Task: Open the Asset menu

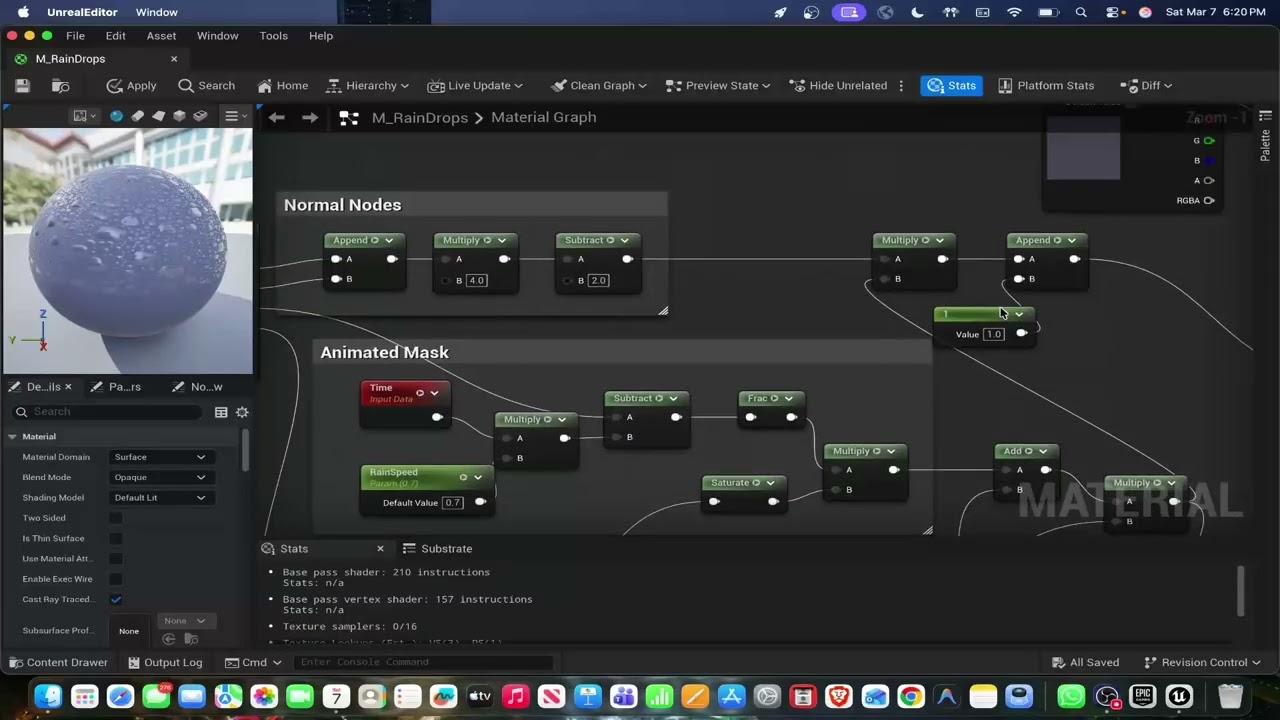Action: [x=161, y=36]
